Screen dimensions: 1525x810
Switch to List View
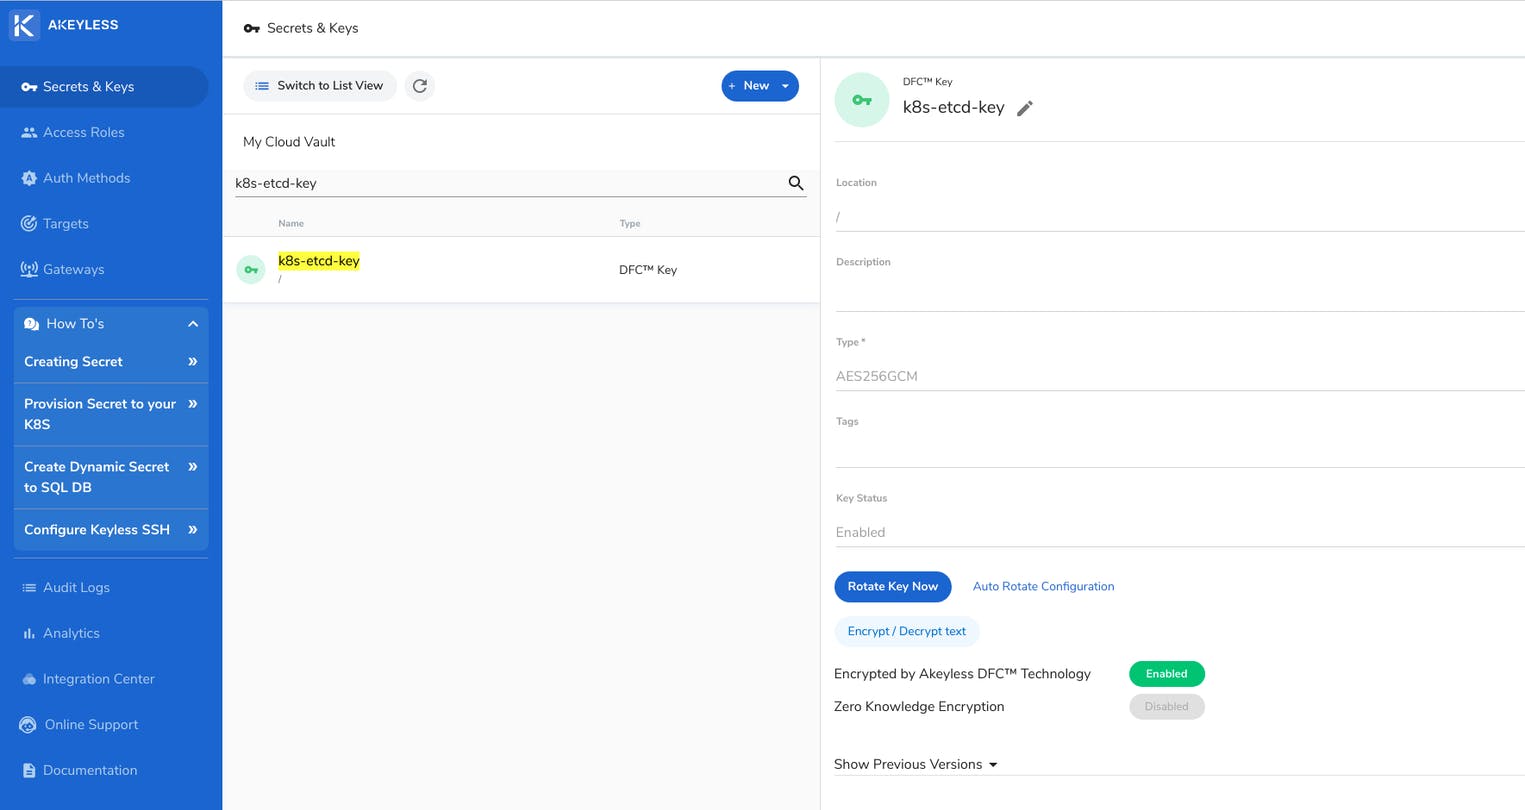(x=320, y=86)
